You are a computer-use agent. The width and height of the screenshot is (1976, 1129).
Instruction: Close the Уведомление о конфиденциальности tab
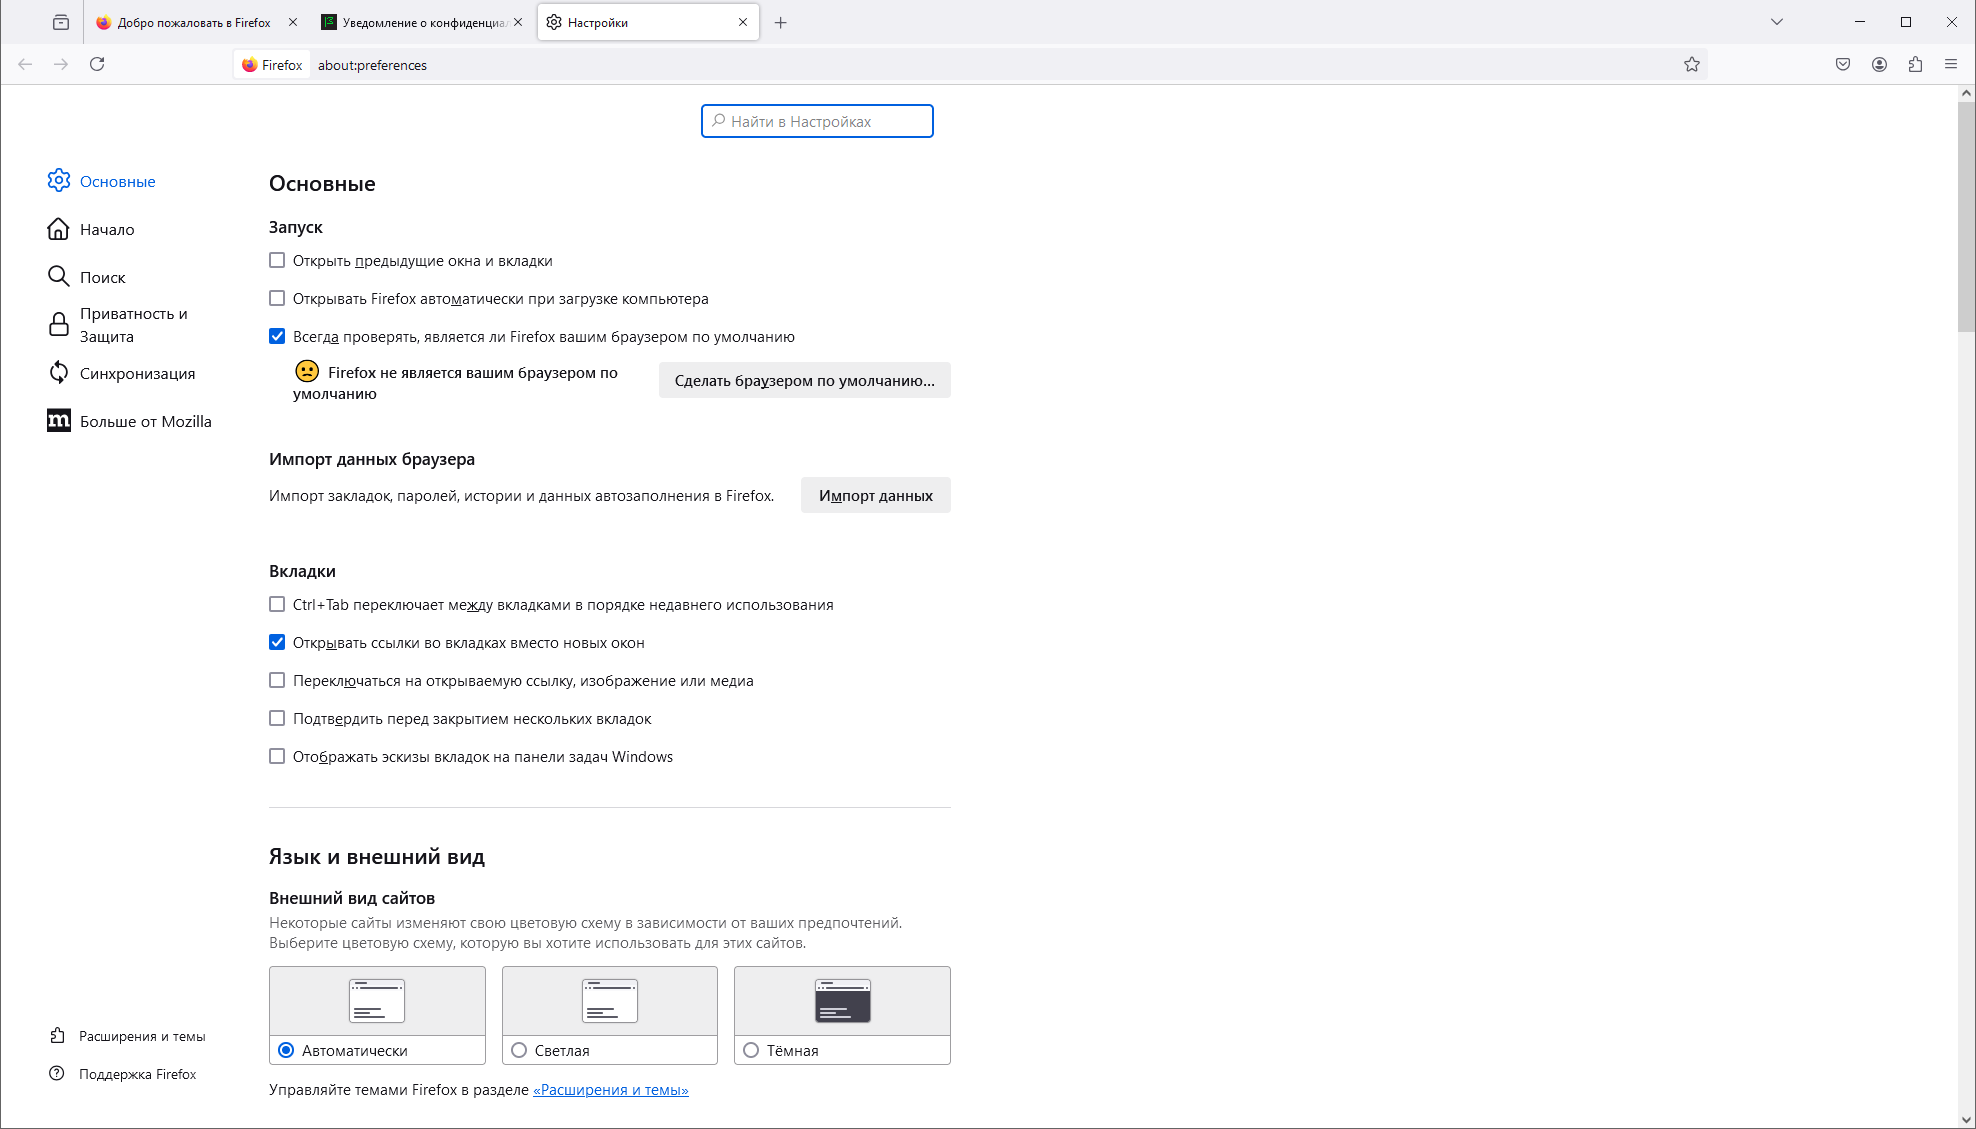point(518,22)
